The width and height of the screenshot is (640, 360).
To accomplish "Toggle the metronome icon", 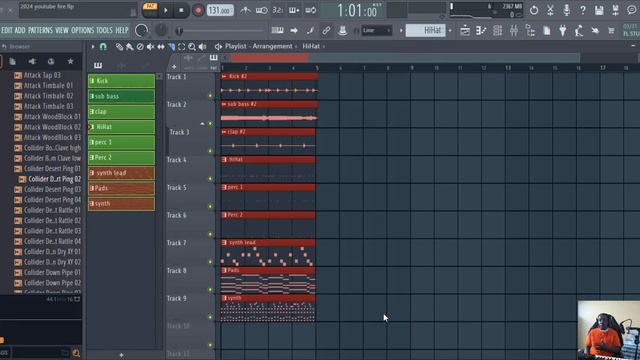I will pos(245,10).
